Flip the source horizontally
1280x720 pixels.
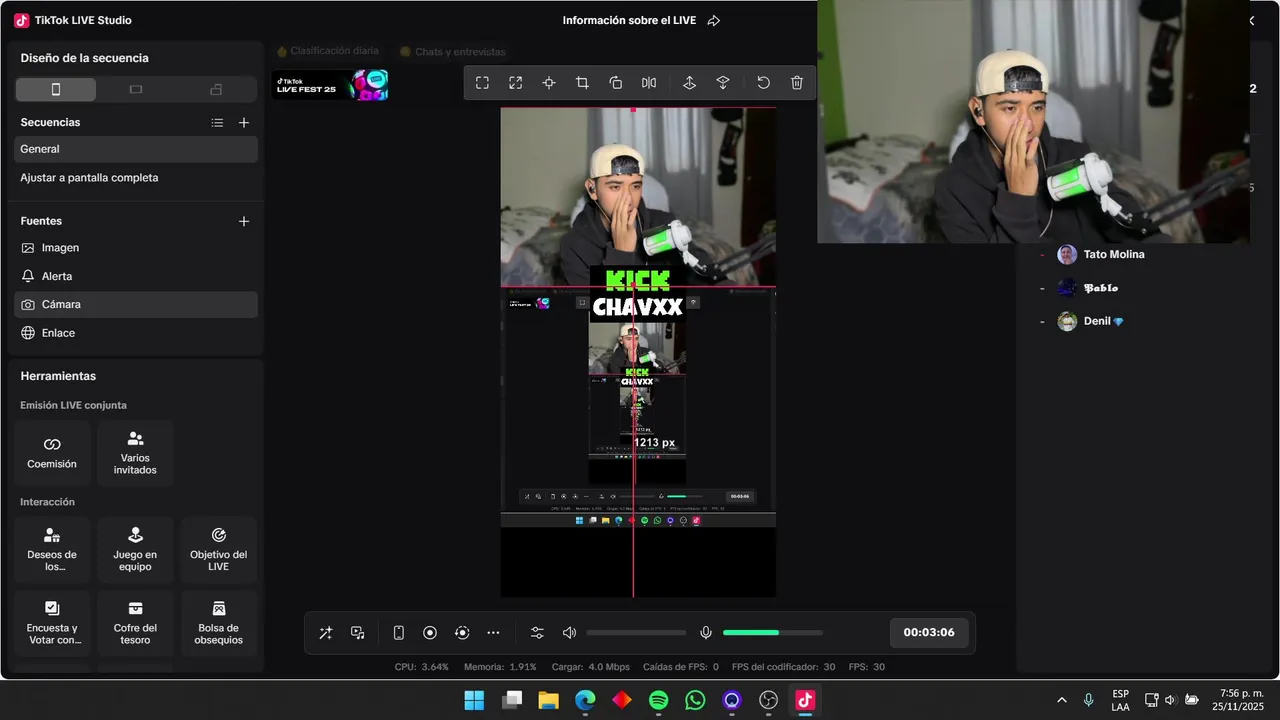(x=649, y=83)
